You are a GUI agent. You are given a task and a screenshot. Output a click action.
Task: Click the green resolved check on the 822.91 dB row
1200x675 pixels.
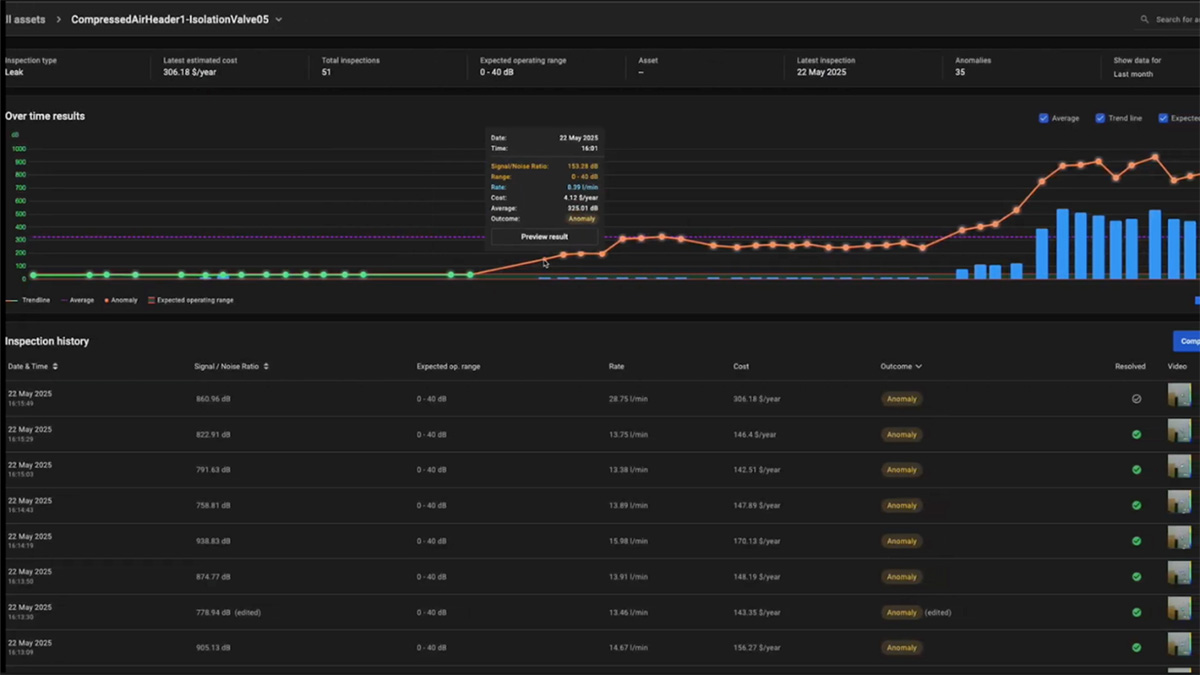point(1135,434)
